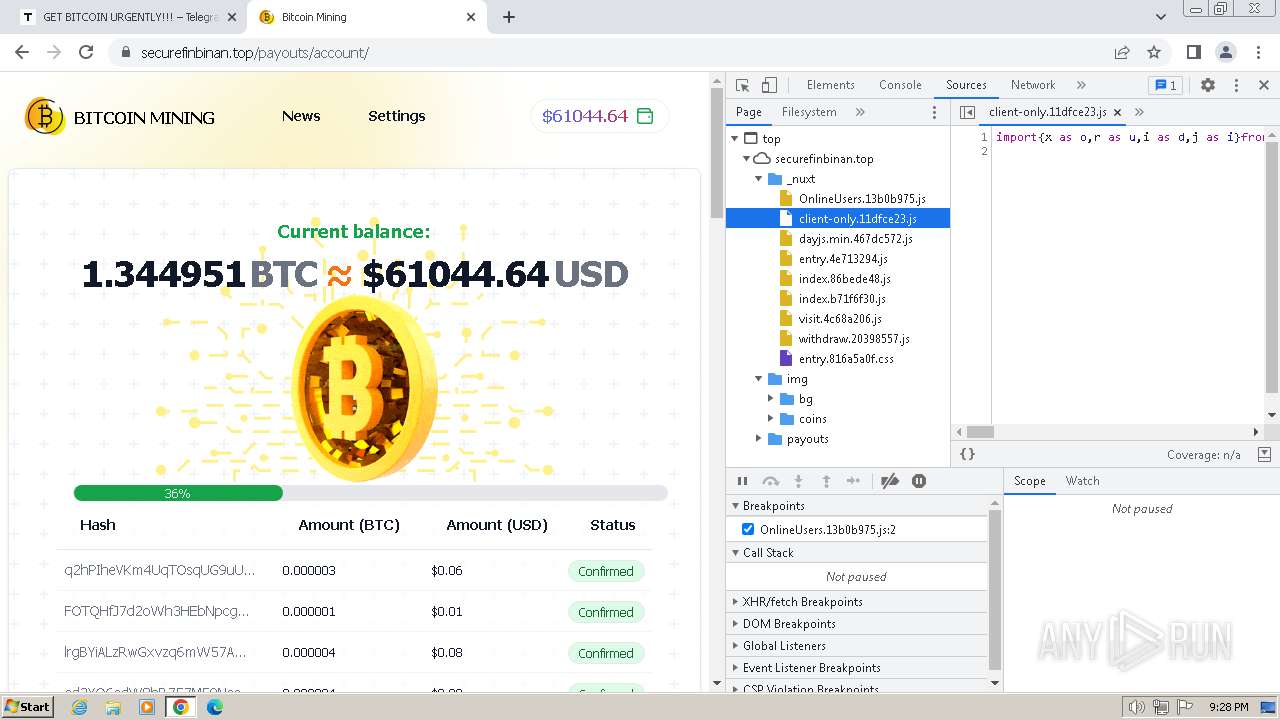Screen dimensions: 1280x720
Task: Collapse the Breakpoints section
Action: pyautogui.click(x=736, y=506)
